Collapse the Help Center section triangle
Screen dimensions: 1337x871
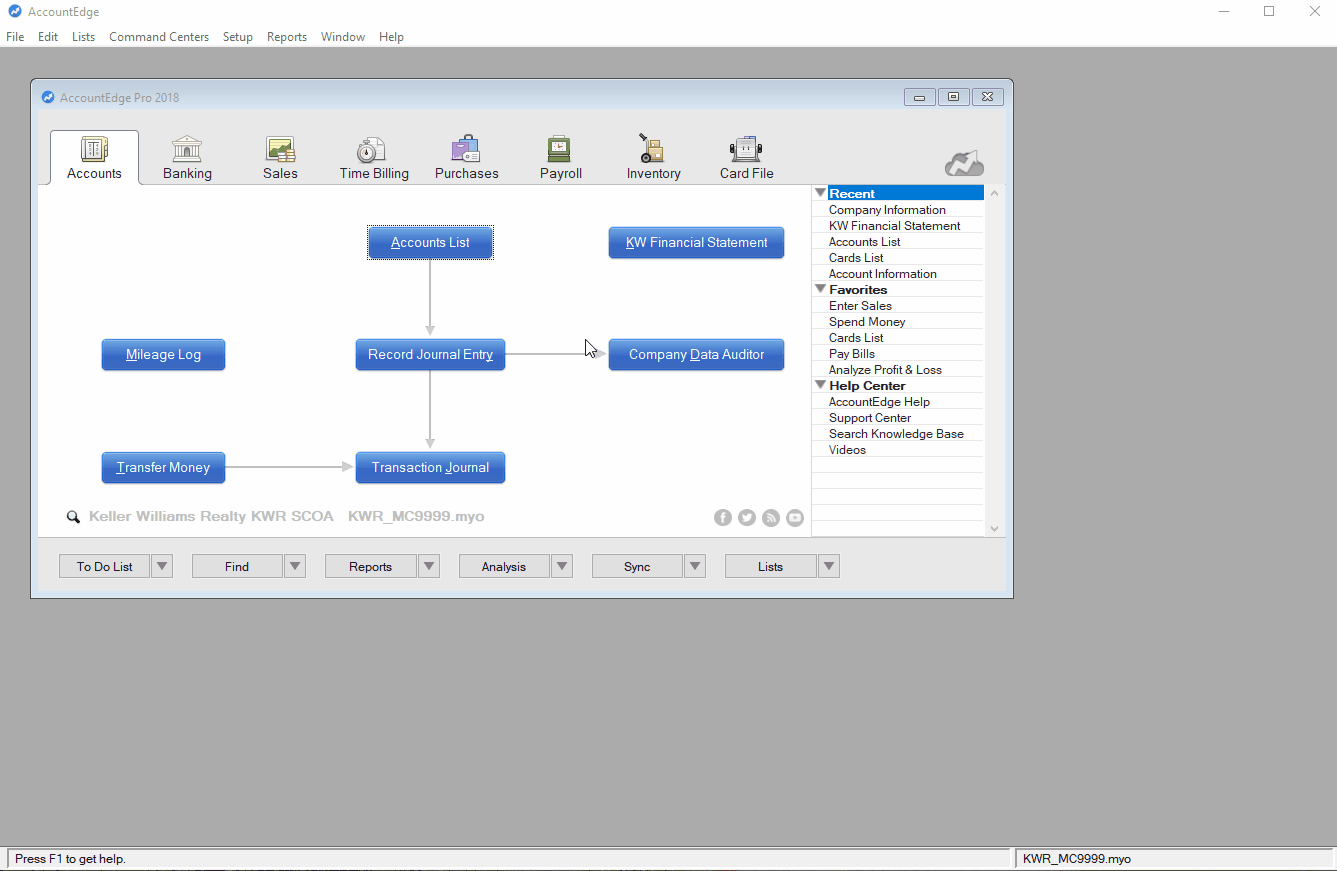pyautogui.click(x=820, y=385)
